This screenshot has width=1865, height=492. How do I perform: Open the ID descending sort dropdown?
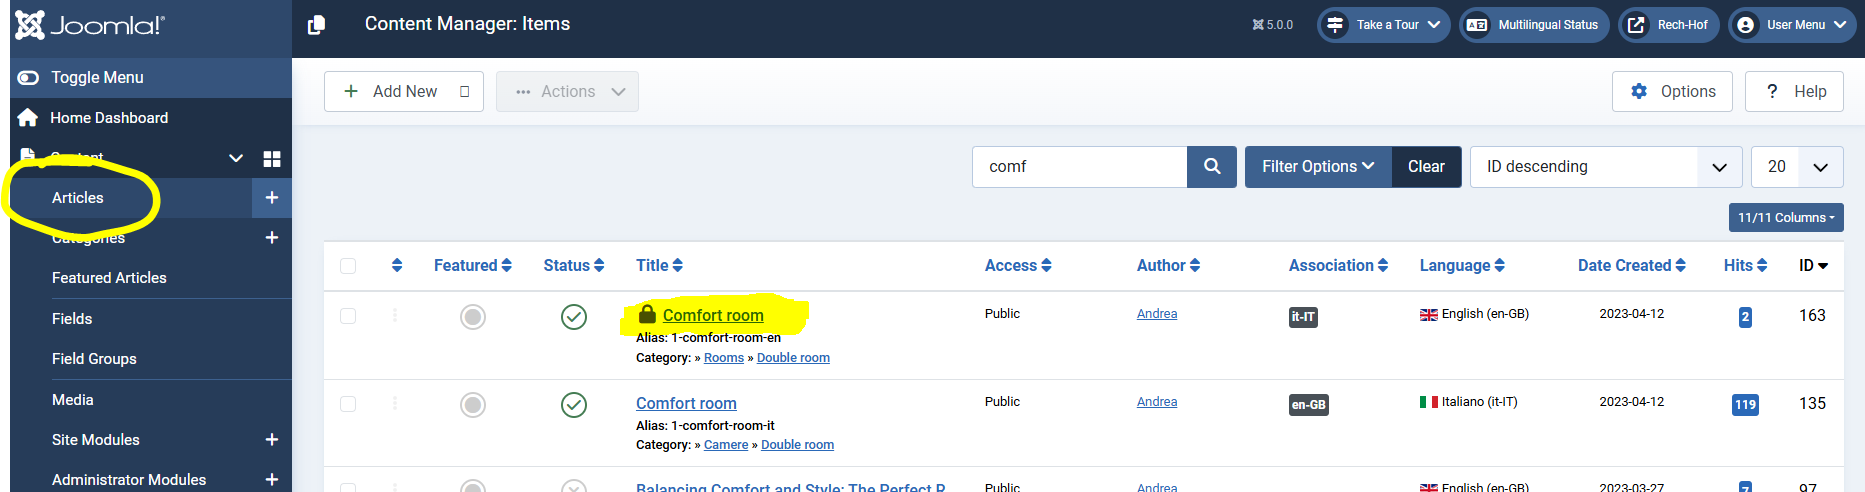[x=1605, y=167]
